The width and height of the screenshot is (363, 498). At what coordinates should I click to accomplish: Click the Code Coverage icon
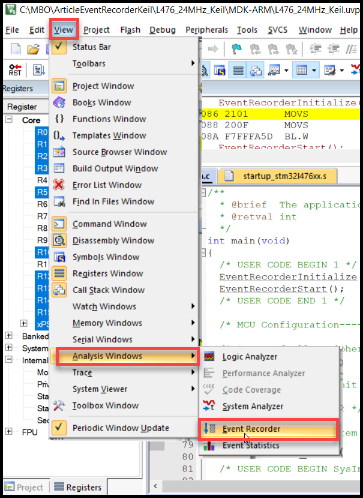(209, 389)
